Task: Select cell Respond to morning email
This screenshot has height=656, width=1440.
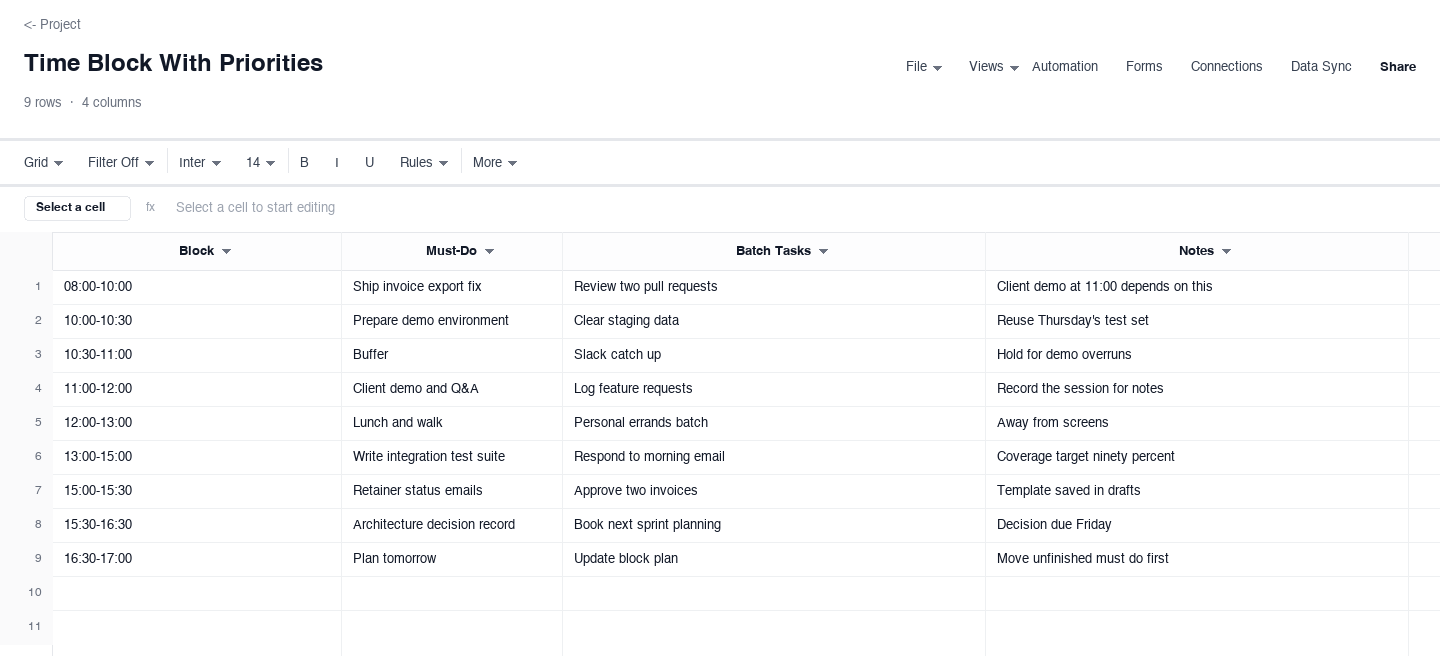Action: click(774, 457)
